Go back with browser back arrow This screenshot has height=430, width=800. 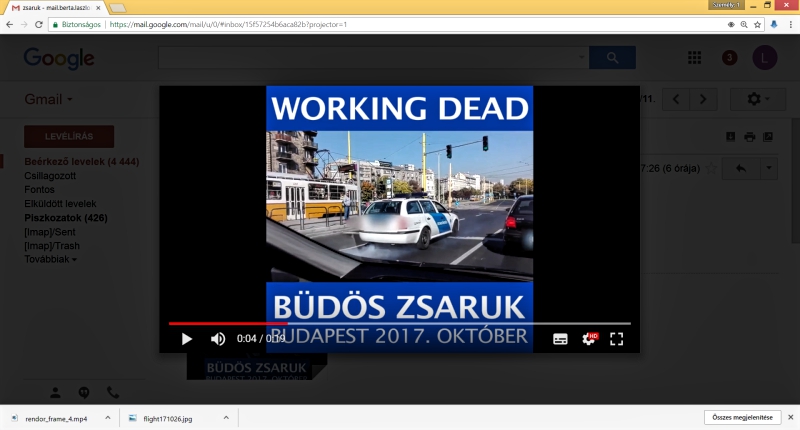[x=9, y=24]
